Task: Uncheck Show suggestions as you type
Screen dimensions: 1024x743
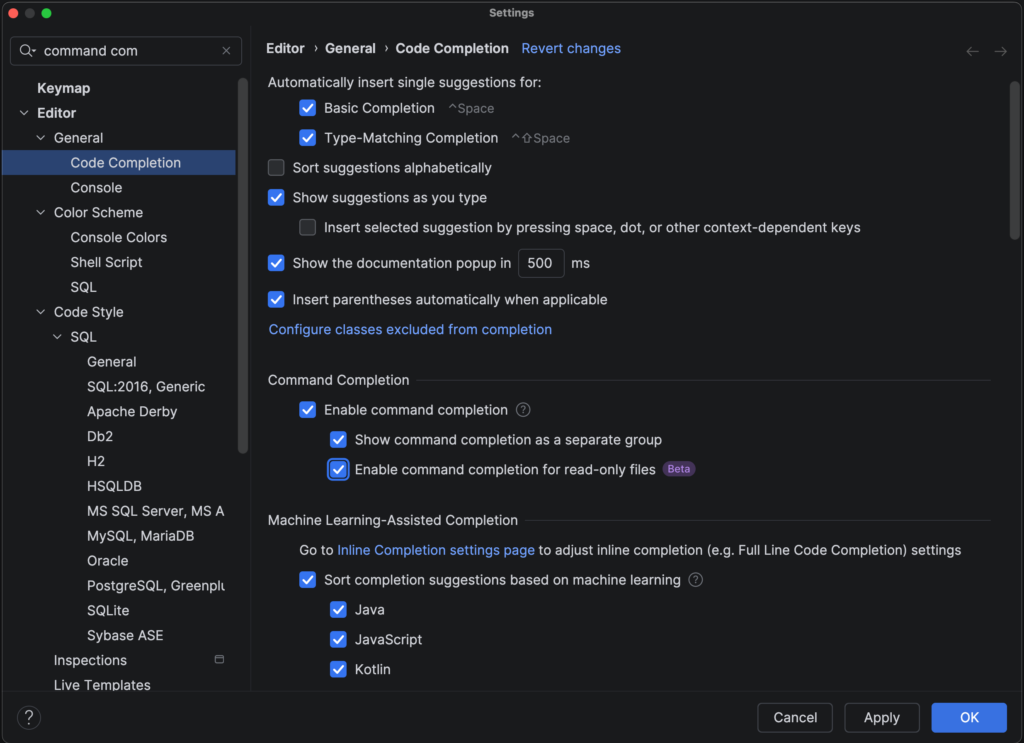Action: (x=277, y=198)
